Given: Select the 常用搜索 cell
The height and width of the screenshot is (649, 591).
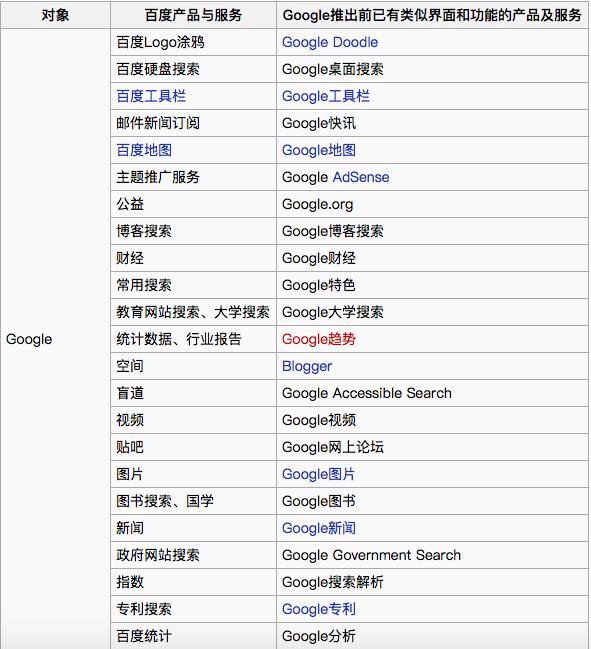Looking at the screenshot, I should point(193,285).
